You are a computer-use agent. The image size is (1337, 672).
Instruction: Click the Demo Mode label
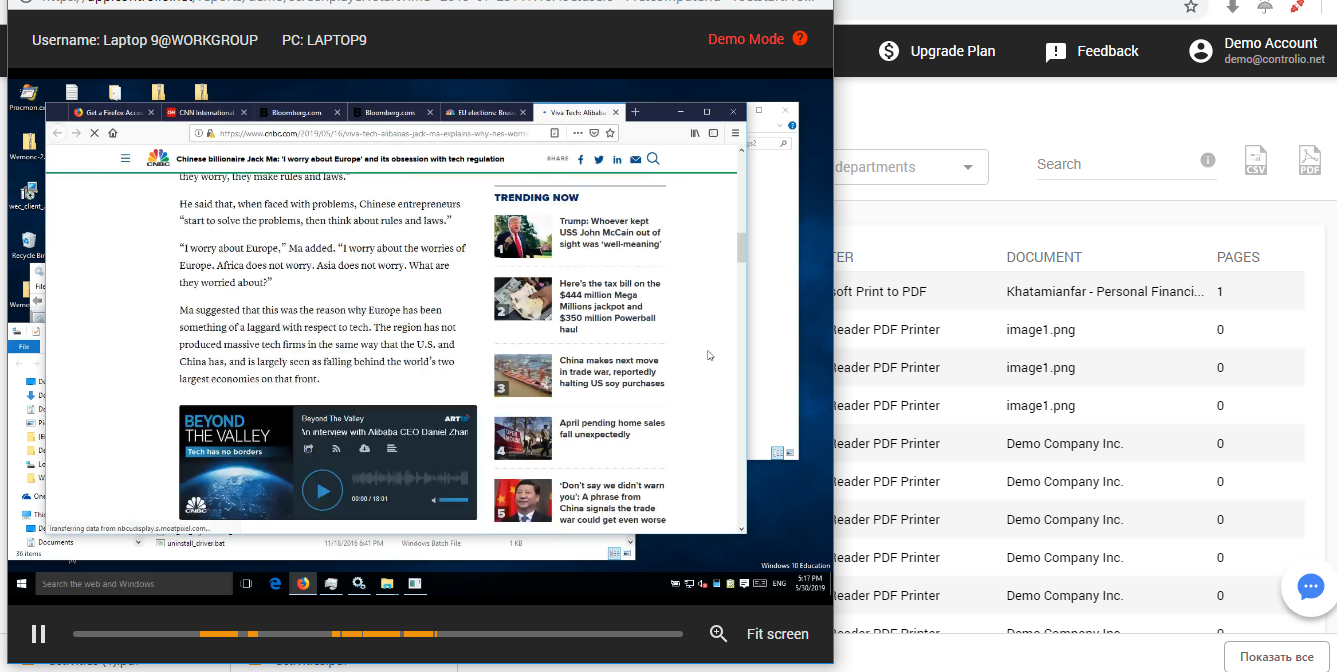[x=746, y=39]
